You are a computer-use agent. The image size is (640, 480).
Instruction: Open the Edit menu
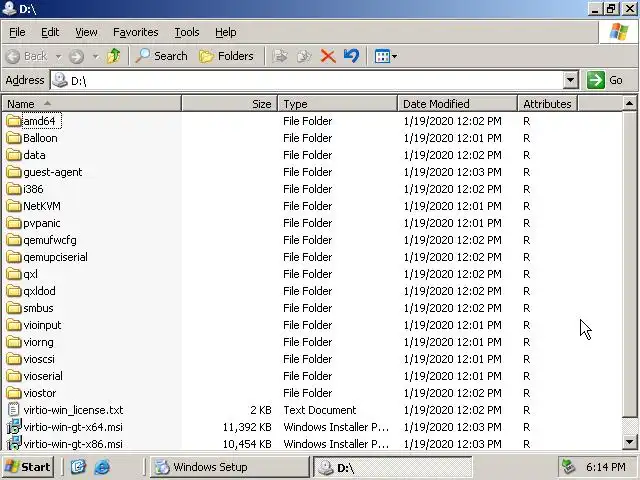point(50,32)
